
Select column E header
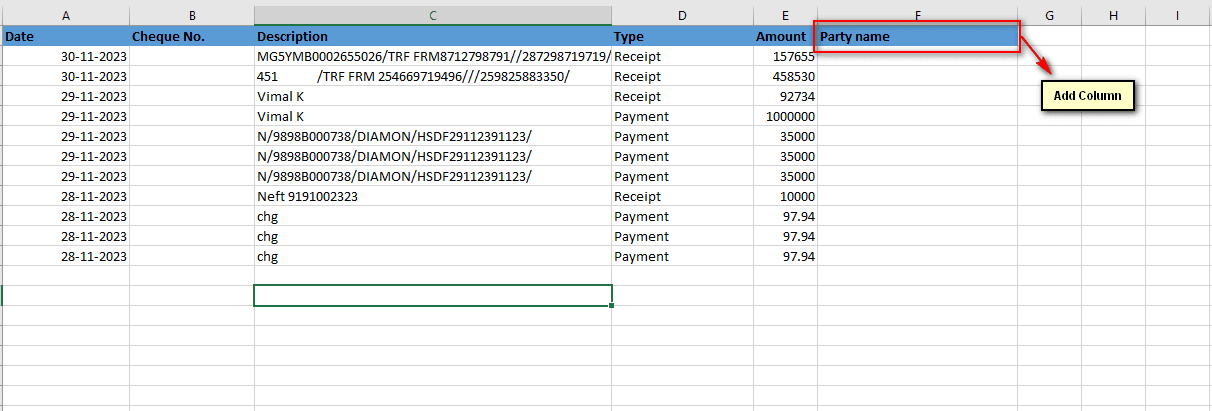(x=784, y=15)
